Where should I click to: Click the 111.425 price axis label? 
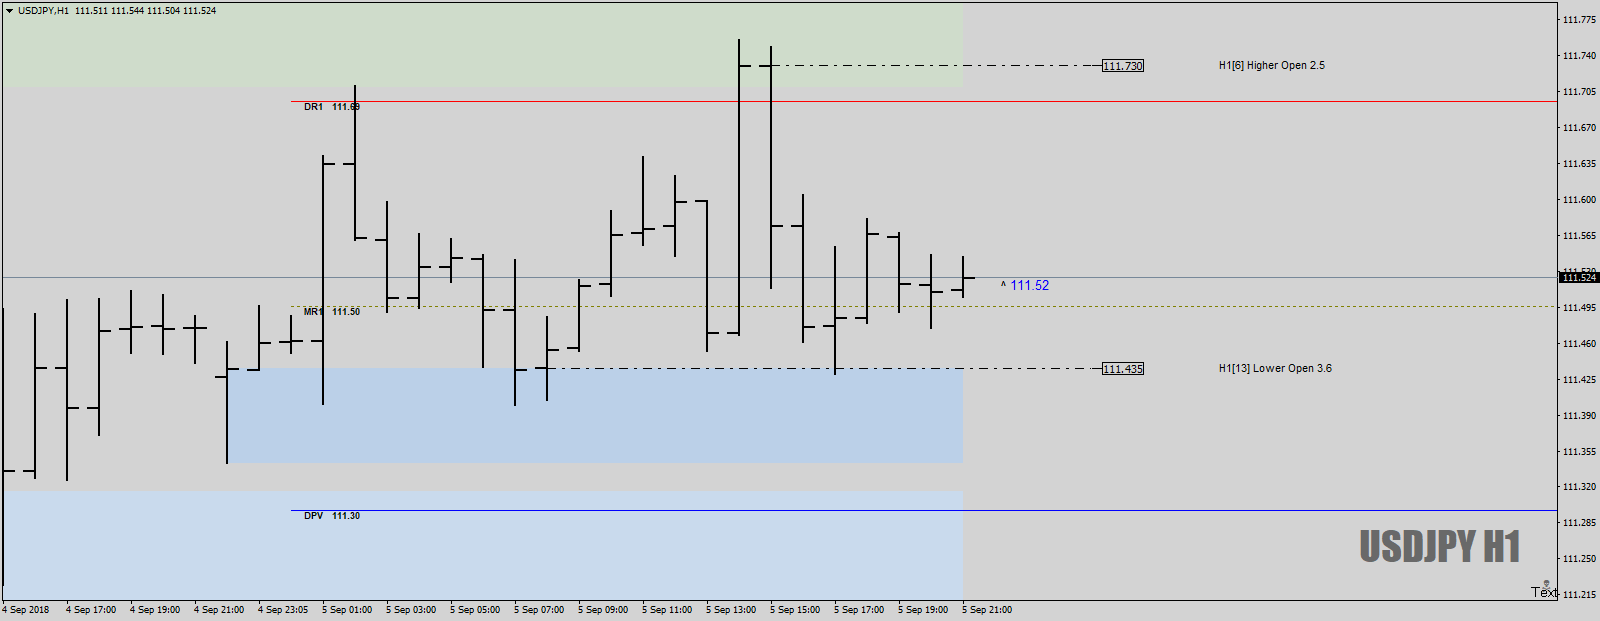pos(1579,380)
